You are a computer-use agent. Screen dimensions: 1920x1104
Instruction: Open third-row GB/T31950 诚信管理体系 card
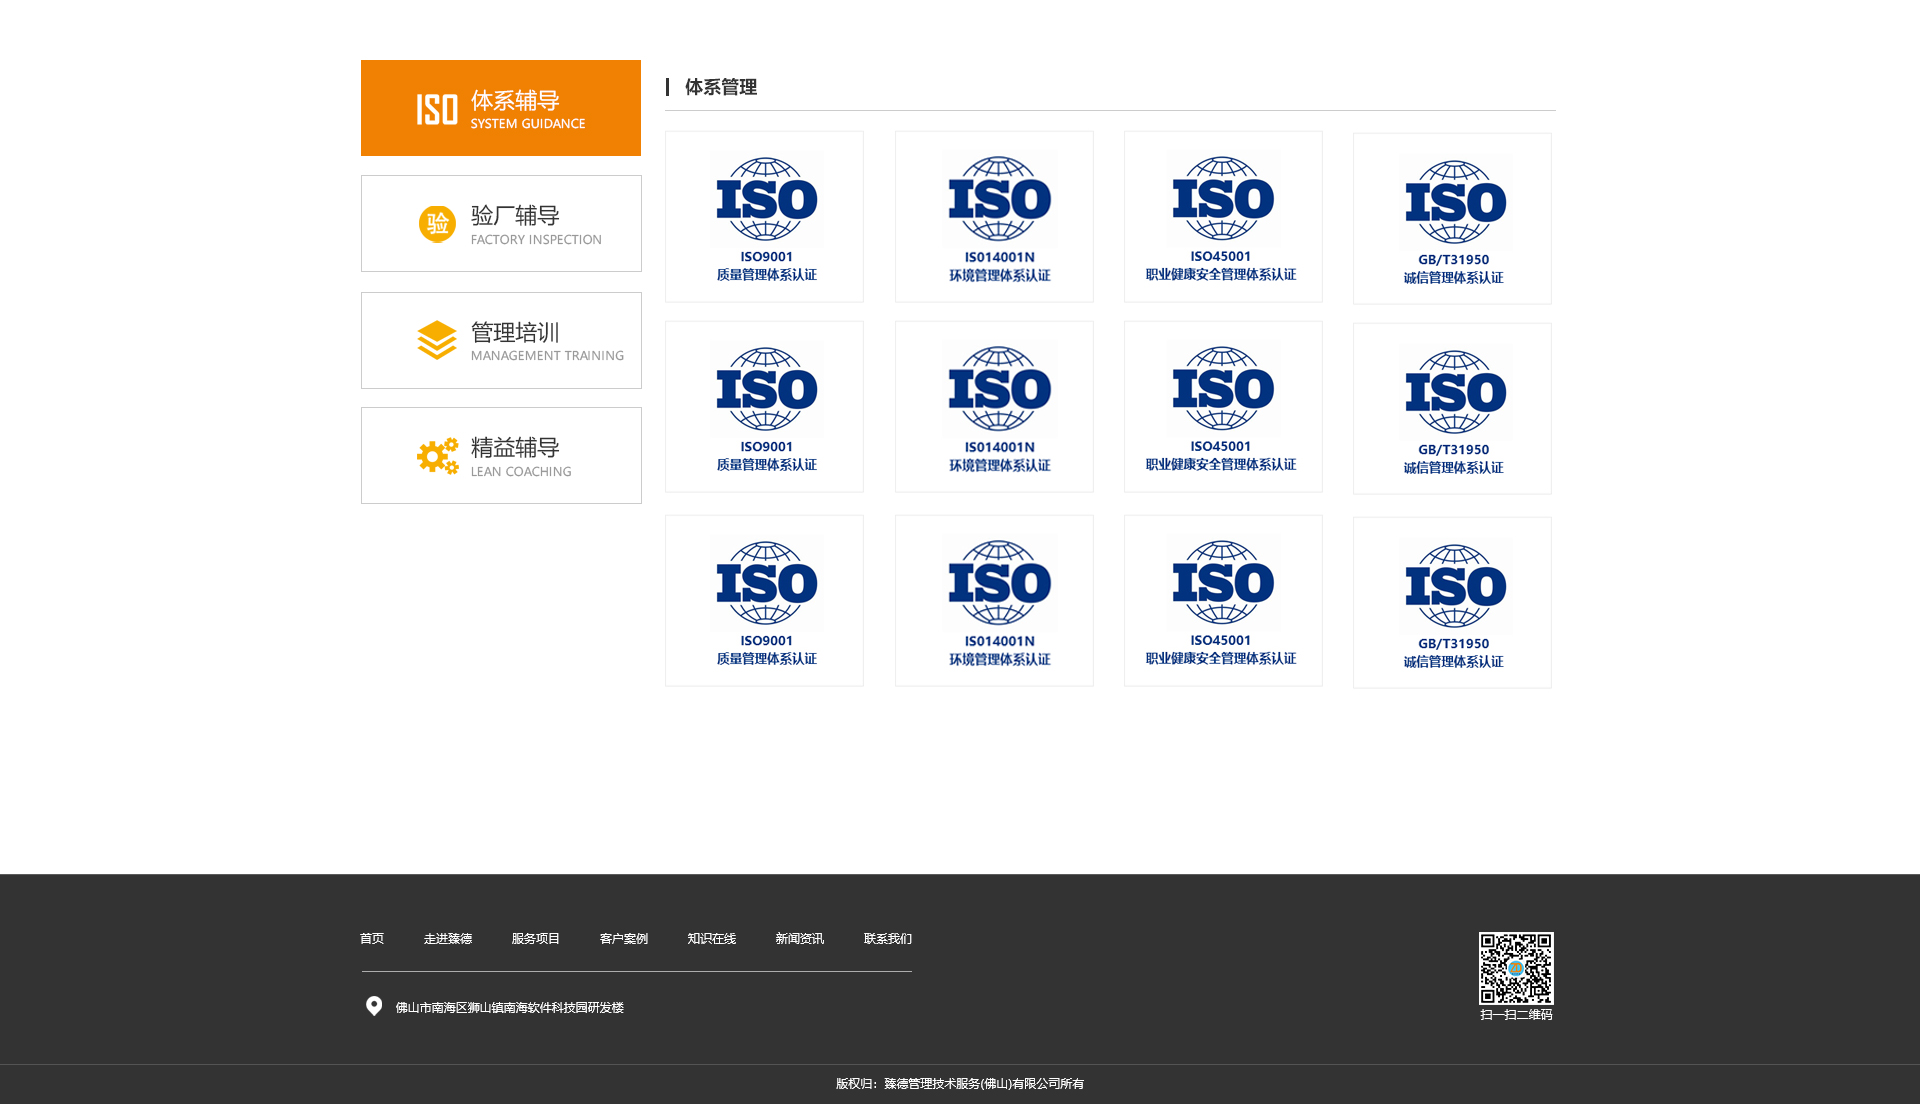pos(1452,602)
